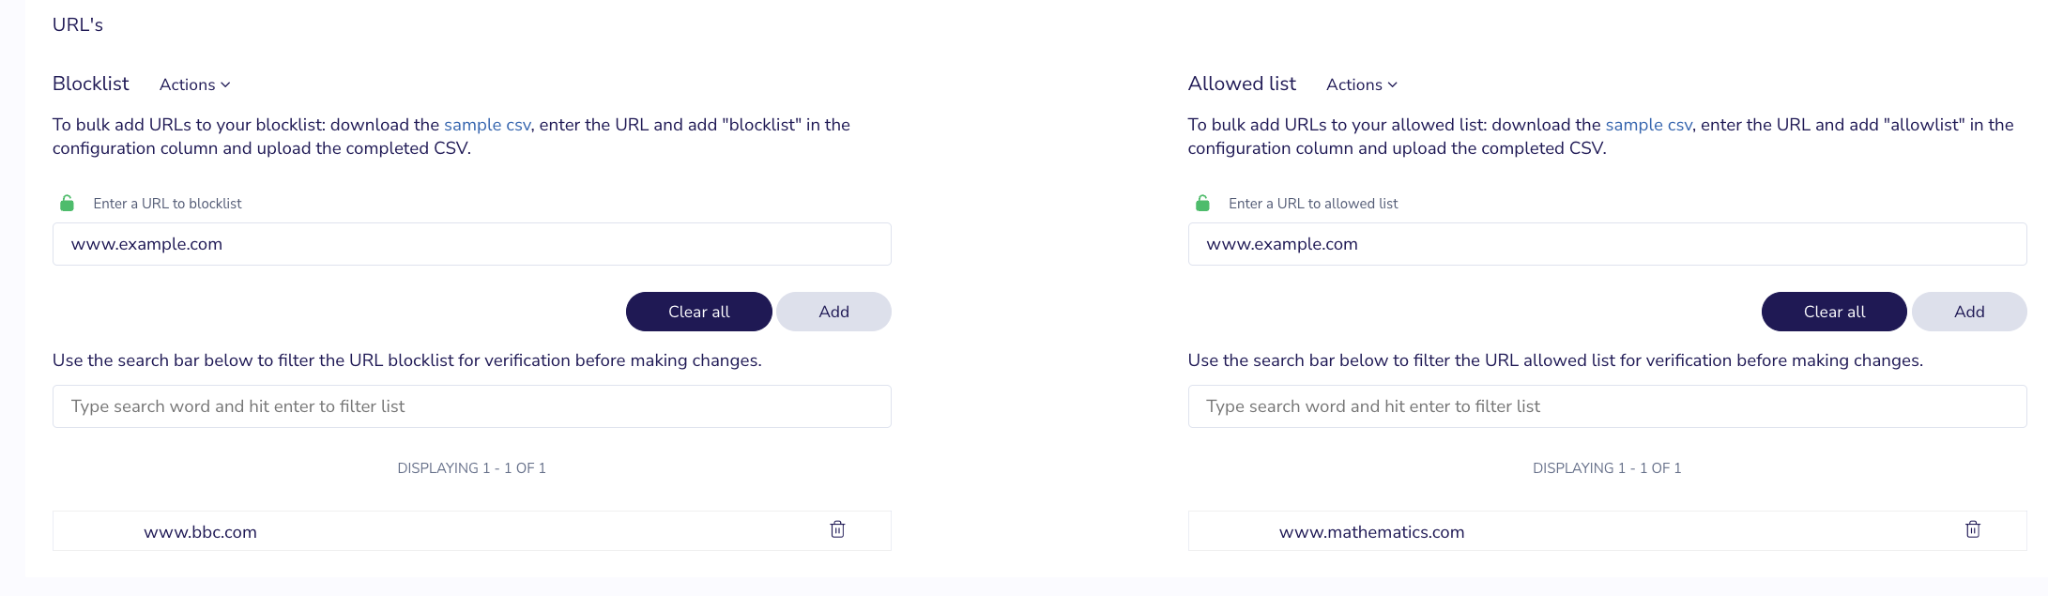The height and width of the screenshot is (596, 2048).
Task: Download the allowed list sample csv
Action: [1648, 125]
